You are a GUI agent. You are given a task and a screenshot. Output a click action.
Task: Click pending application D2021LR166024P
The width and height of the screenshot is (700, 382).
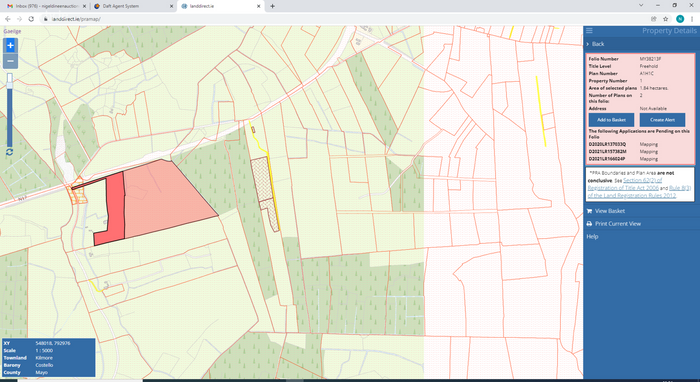click(607, 159)
